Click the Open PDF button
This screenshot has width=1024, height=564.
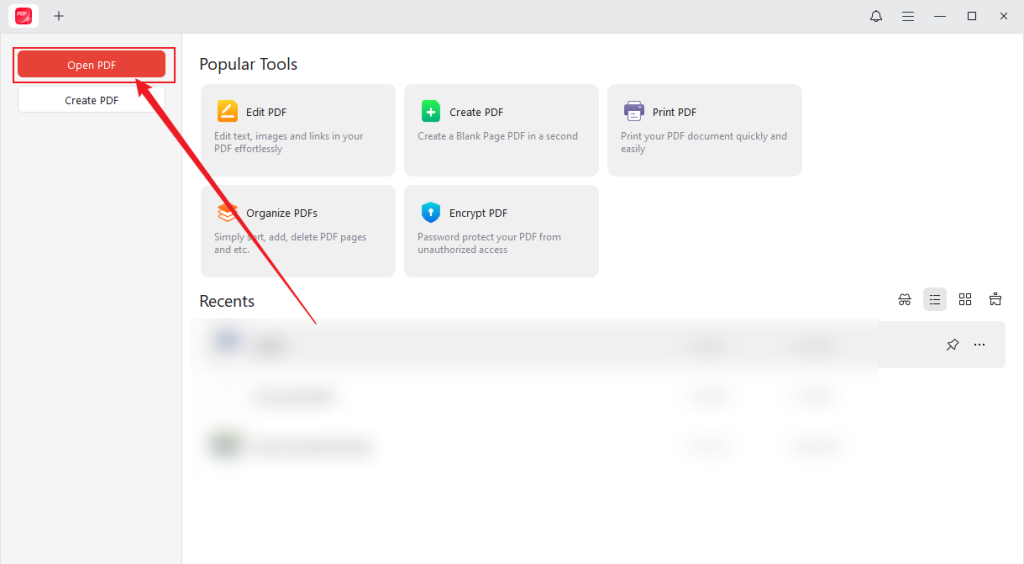pos(91,65)
